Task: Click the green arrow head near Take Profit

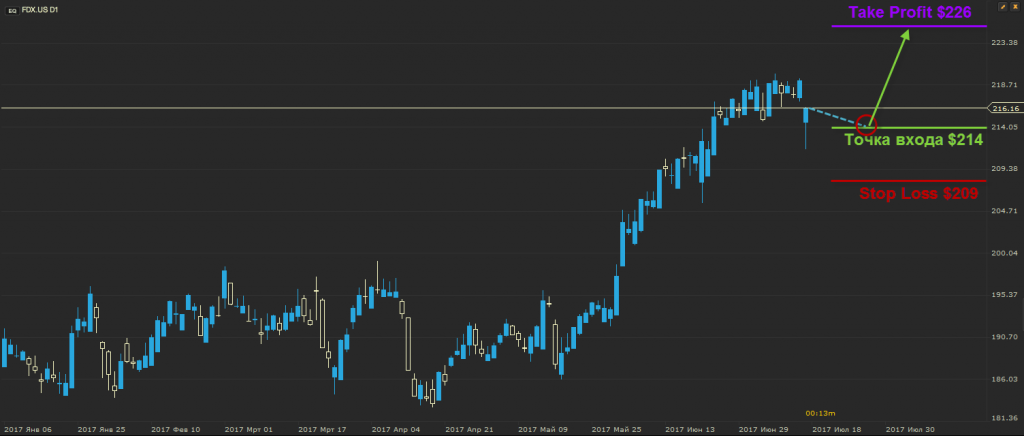Action: pyautogui.click(x=907, y=35)
